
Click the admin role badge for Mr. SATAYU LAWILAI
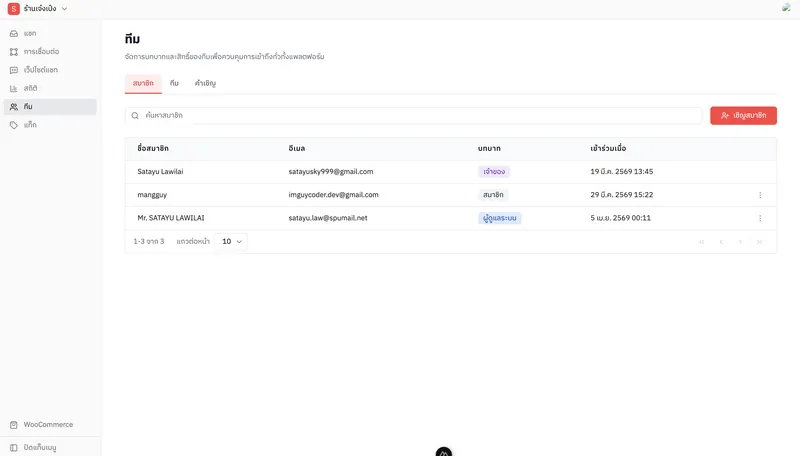click(x=499, y=218)
